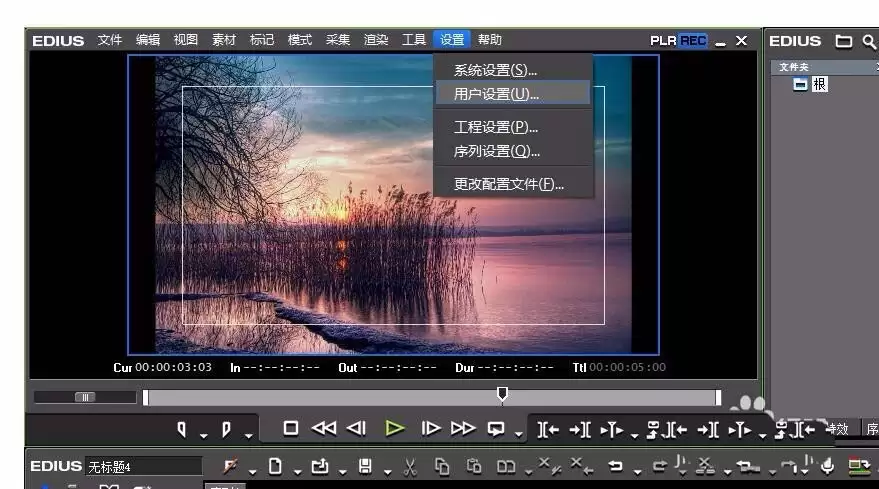Switch monitor to PLR mode
879x489 pixels.
(663, 40)
